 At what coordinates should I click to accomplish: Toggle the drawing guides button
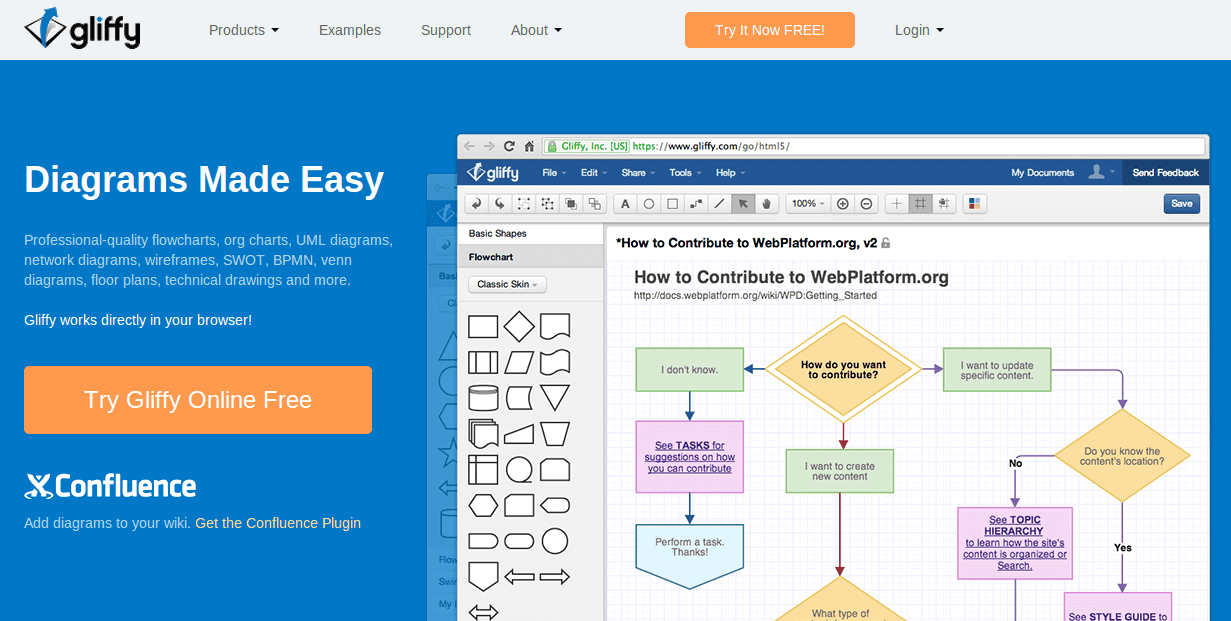click(x=897, y=204)
